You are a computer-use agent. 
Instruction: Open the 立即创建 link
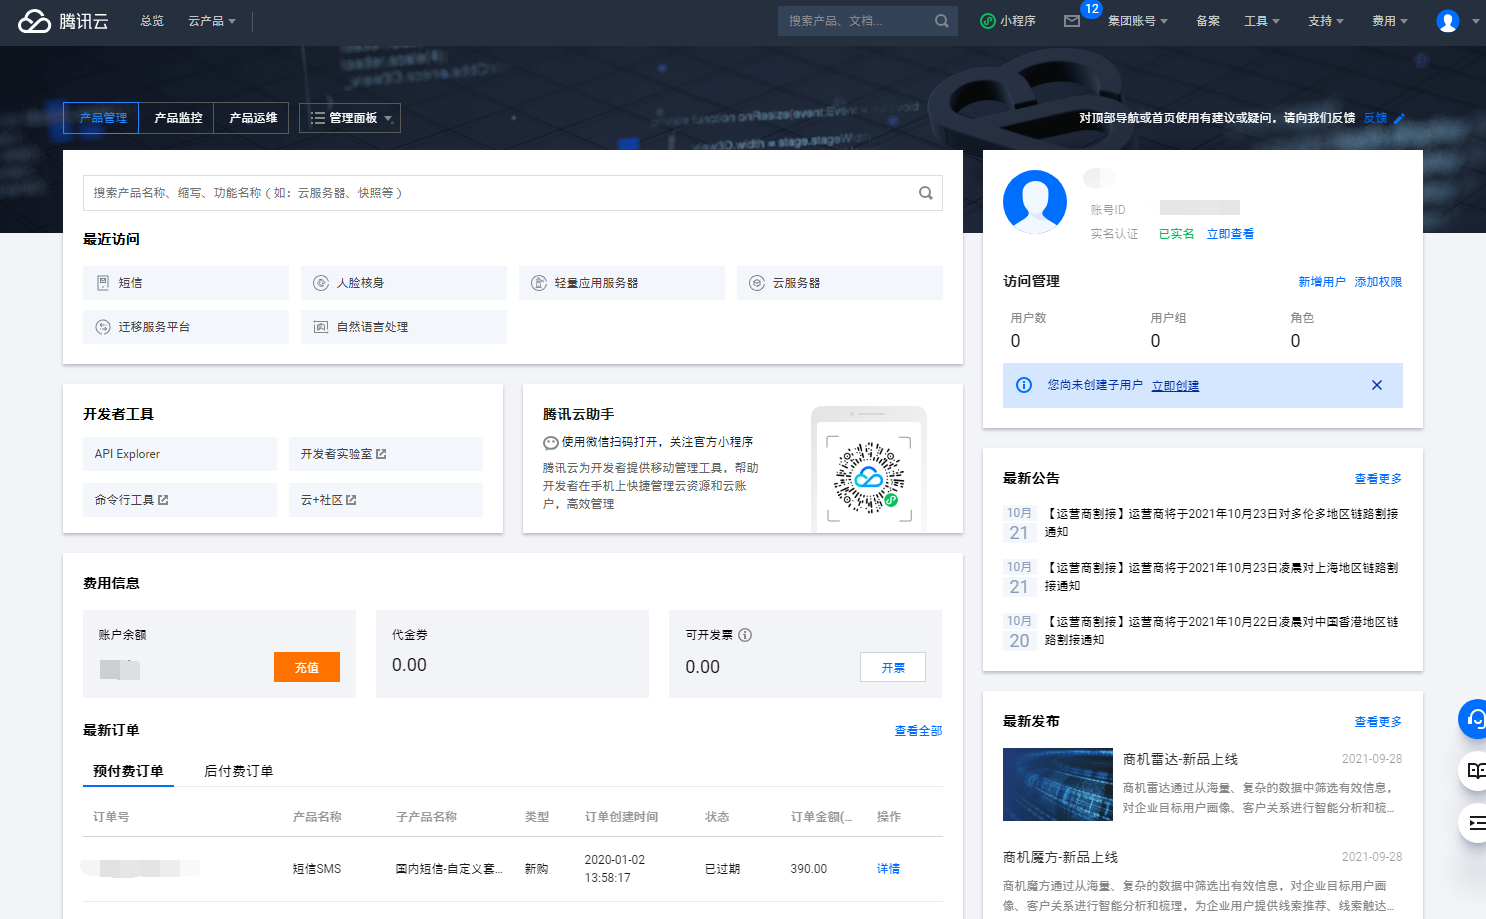tap(1175, 386)
